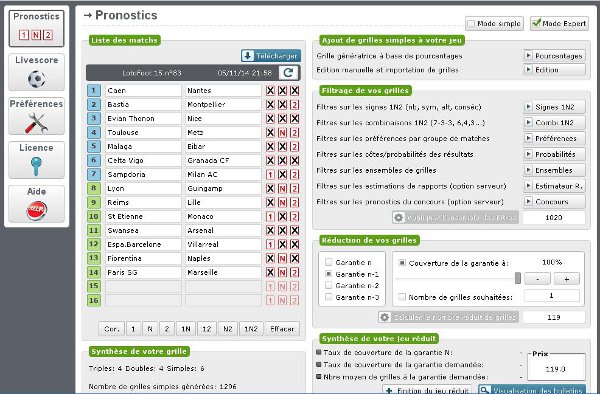Apply sign 2 with bottom button

click(167, 329)
